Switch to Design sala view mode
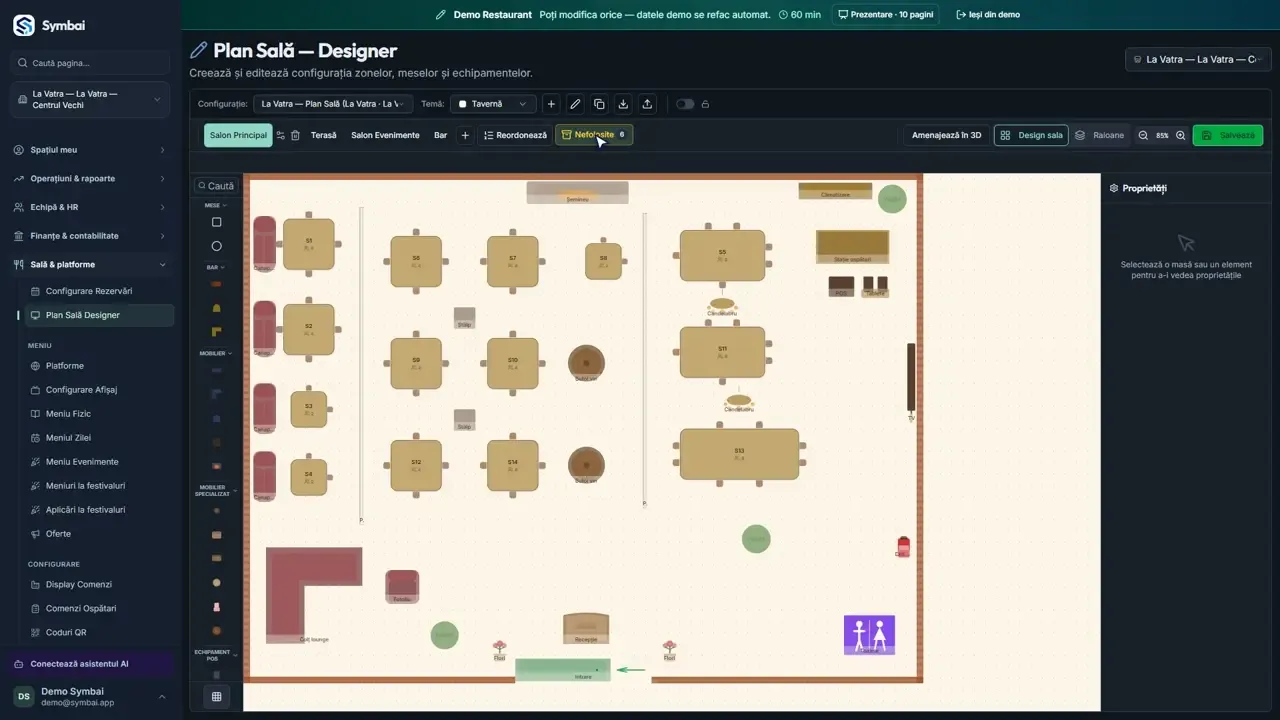Image resolution: width=1280 pixels, height=720 pixels. click(1031, 135)
